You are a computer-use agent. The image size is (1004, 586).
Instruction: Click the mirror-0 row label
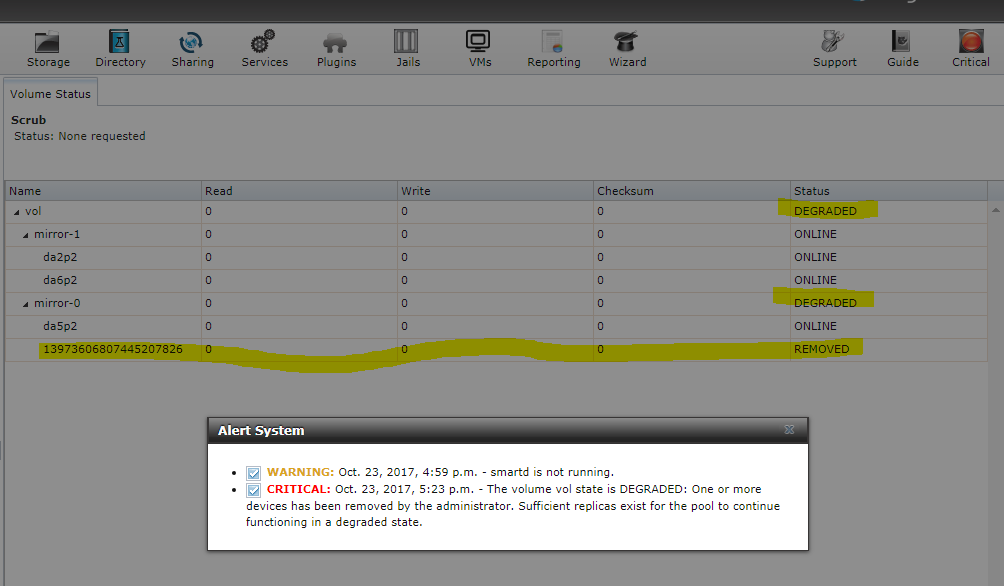pyautogui.click(x=57, y=304)
